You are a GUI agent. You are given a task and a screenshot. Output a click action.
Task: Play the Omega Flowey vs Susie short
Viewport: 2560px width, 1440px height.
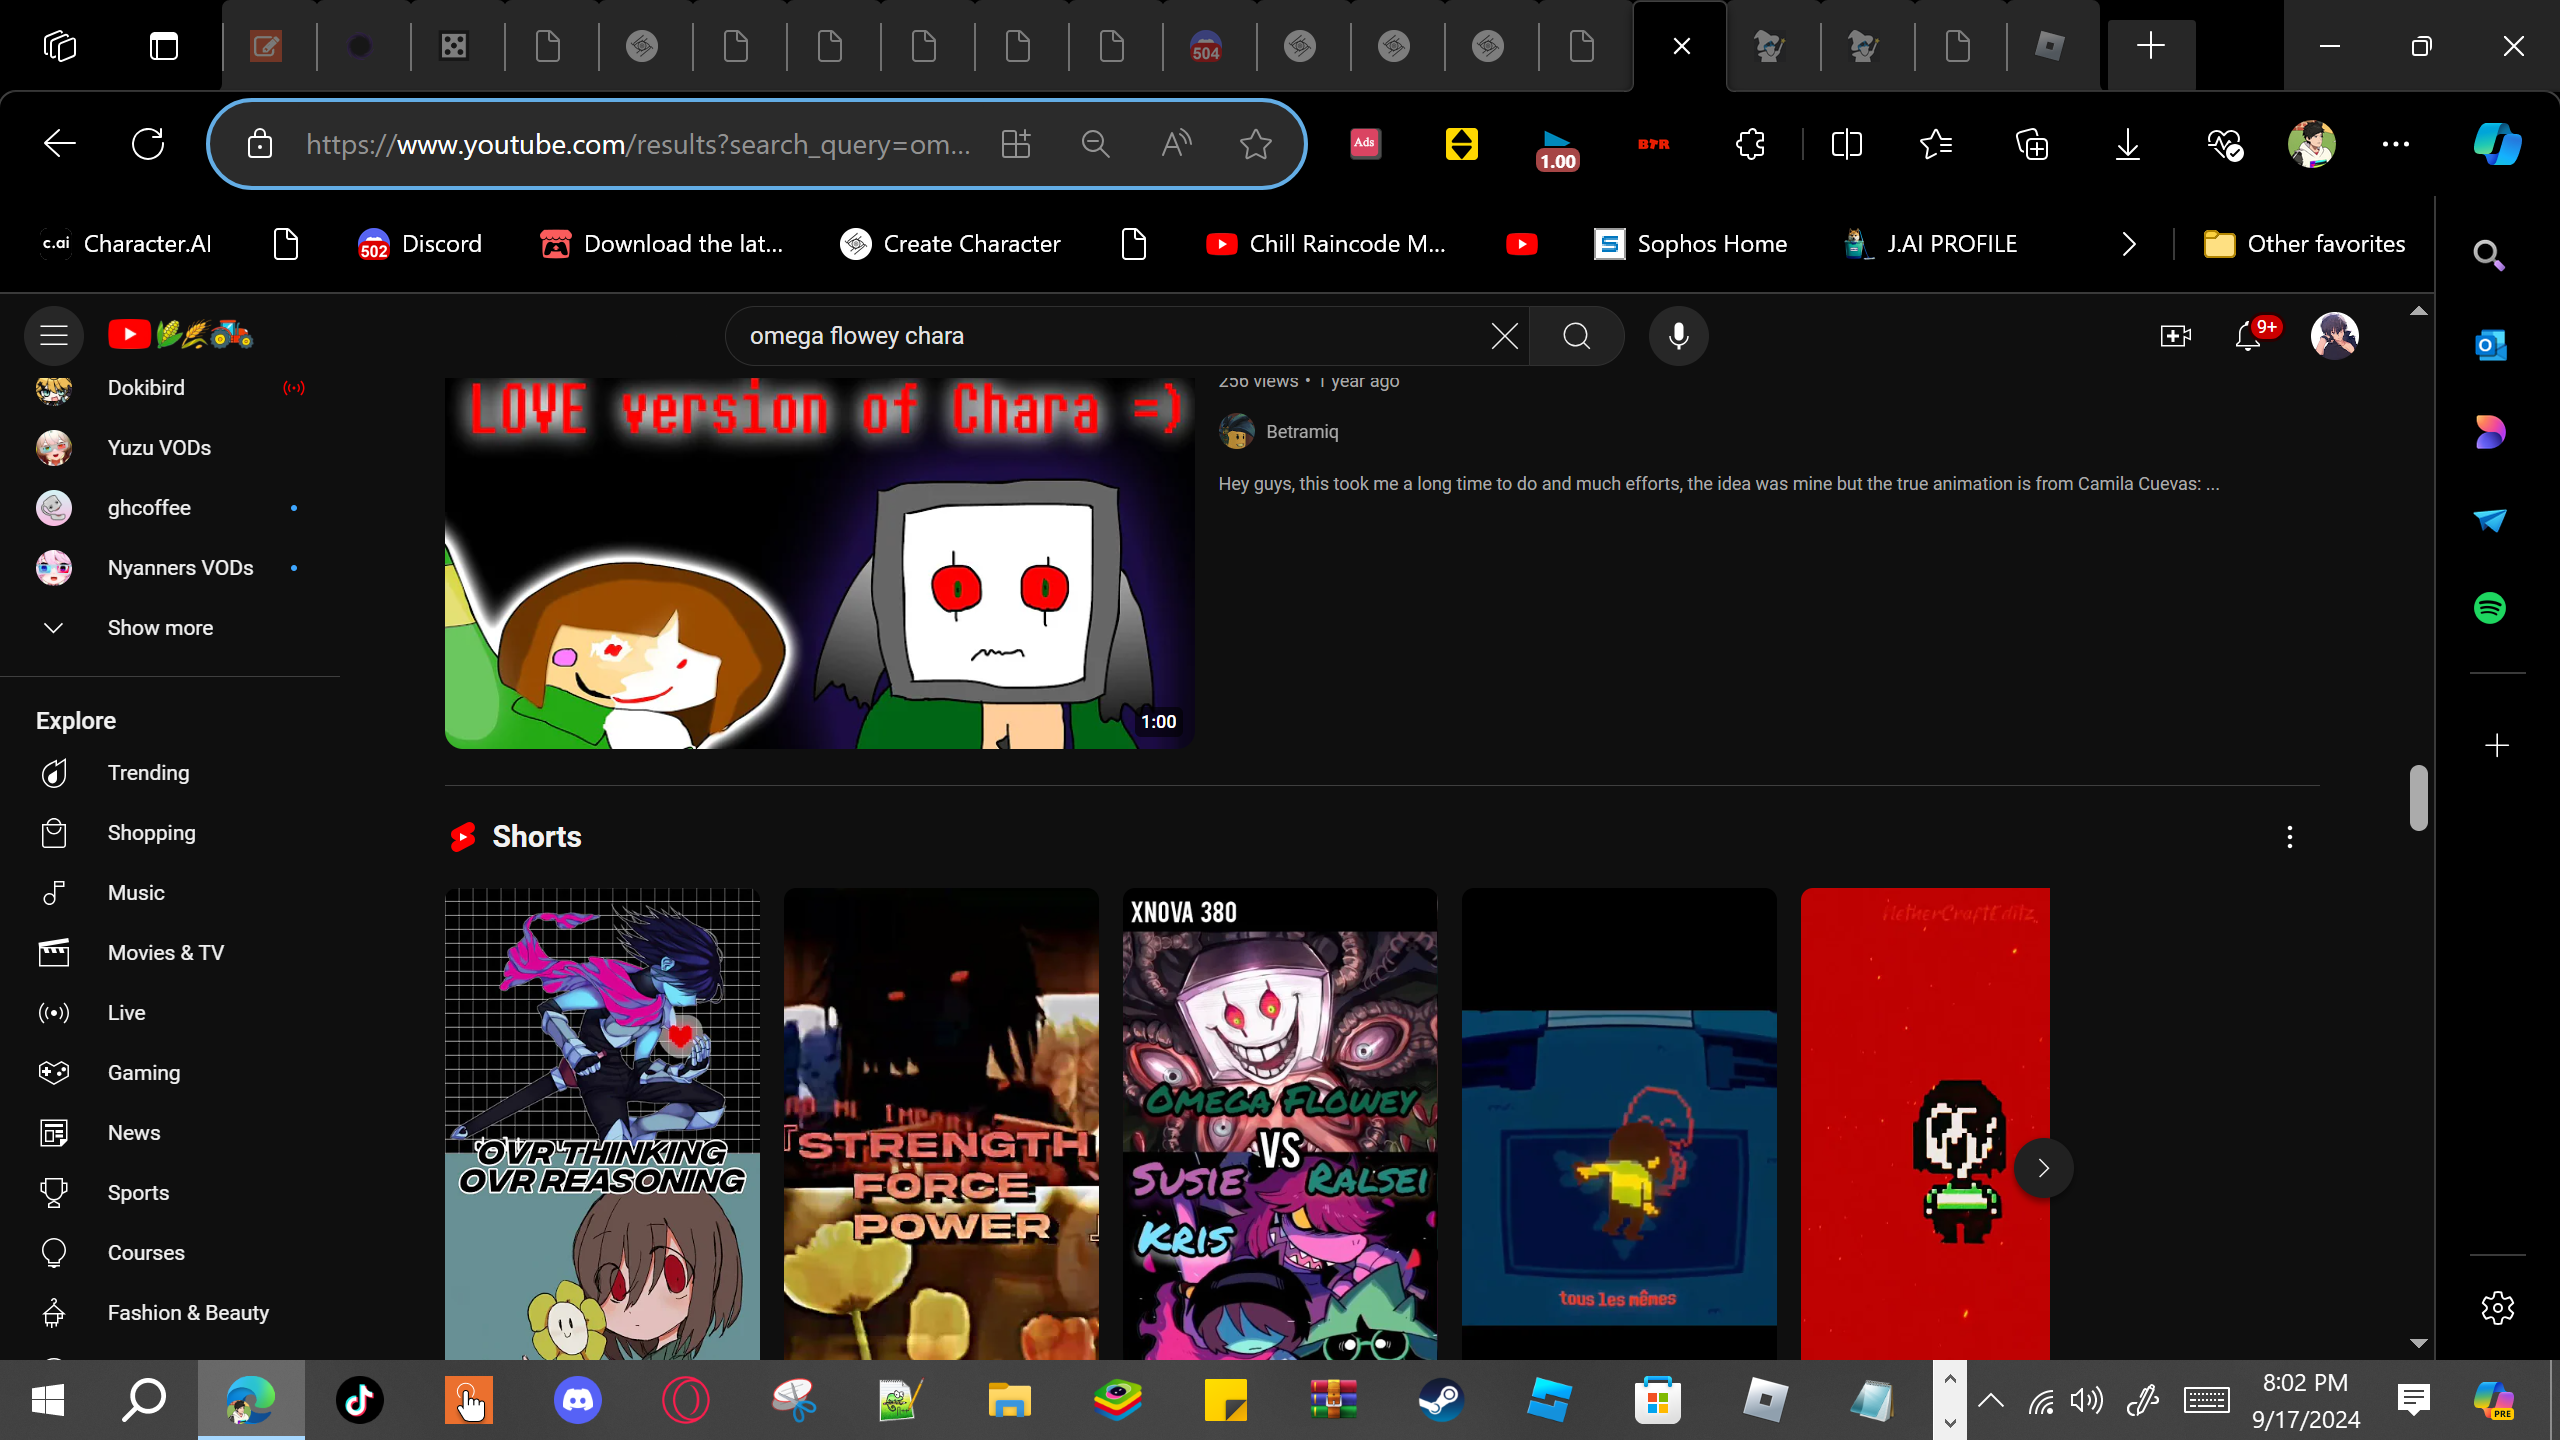pyautogui.click(x=1279, y=1120)
